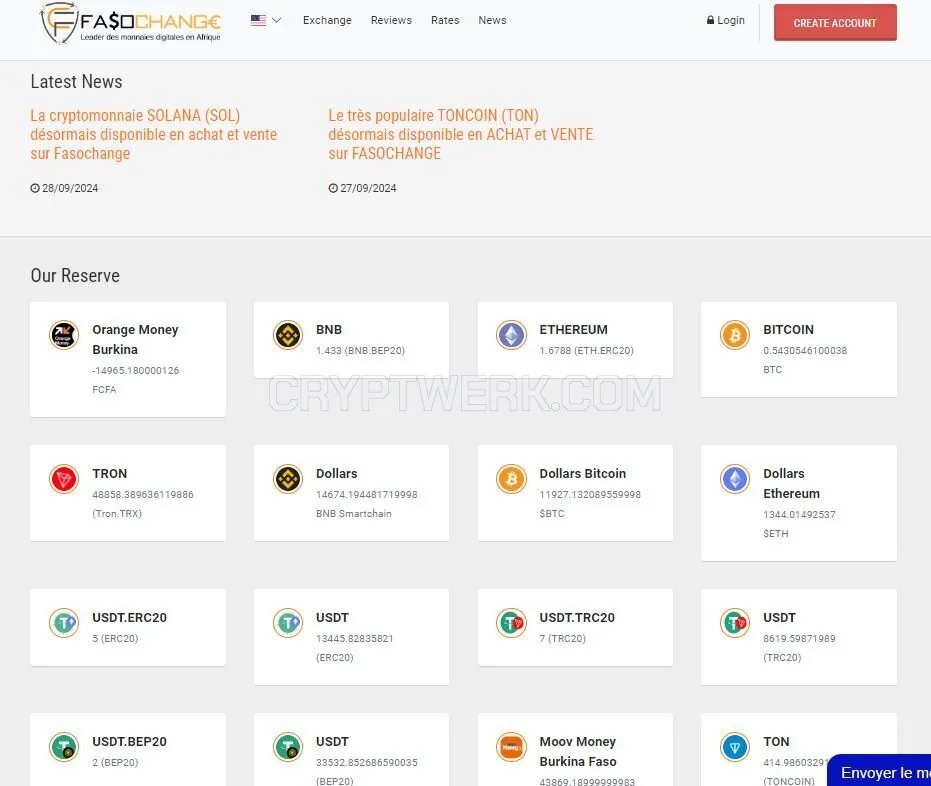The width and height of the screenshot is (931, 786).
Task: Click the value 14674.194481719998
Action: (x=367, y=495)
